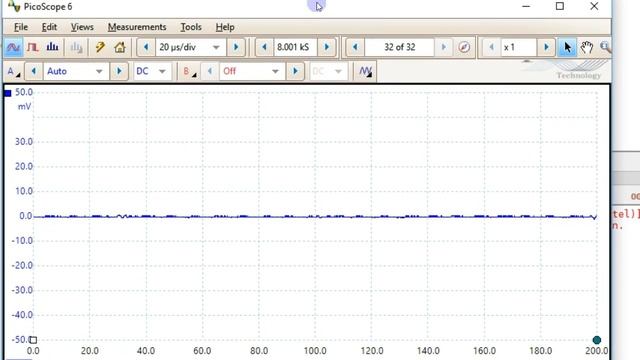Click the 100.0 time axis label
The height and width of the screenshot is (360, 640).
pyautogui.click(x=315, y=351)
